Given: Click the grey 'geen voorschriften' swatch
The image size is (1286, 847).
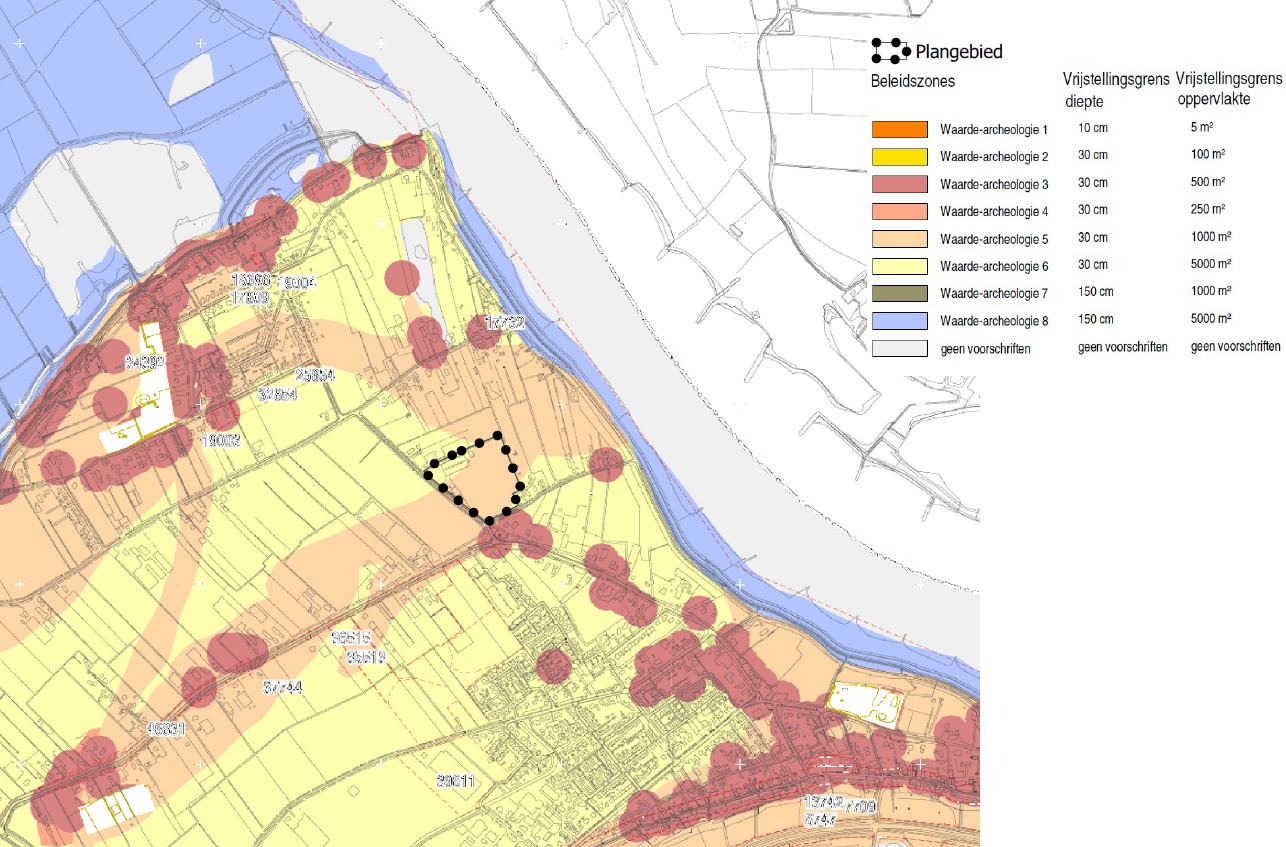Looking at the screenshot, I should 900,348.
